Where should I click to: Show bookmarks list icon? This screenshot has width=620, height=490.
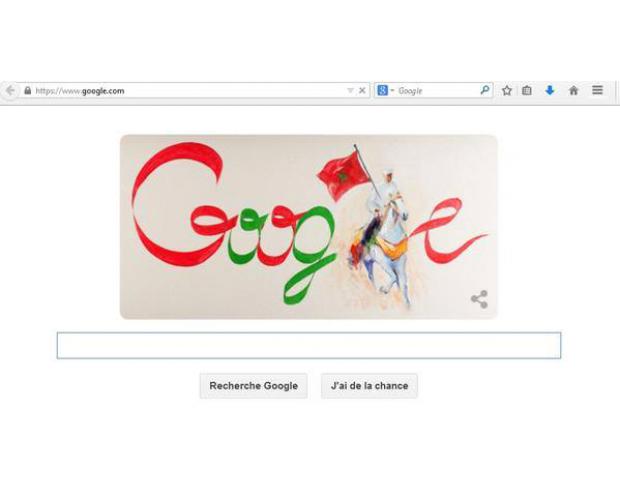tap(527, 91)
